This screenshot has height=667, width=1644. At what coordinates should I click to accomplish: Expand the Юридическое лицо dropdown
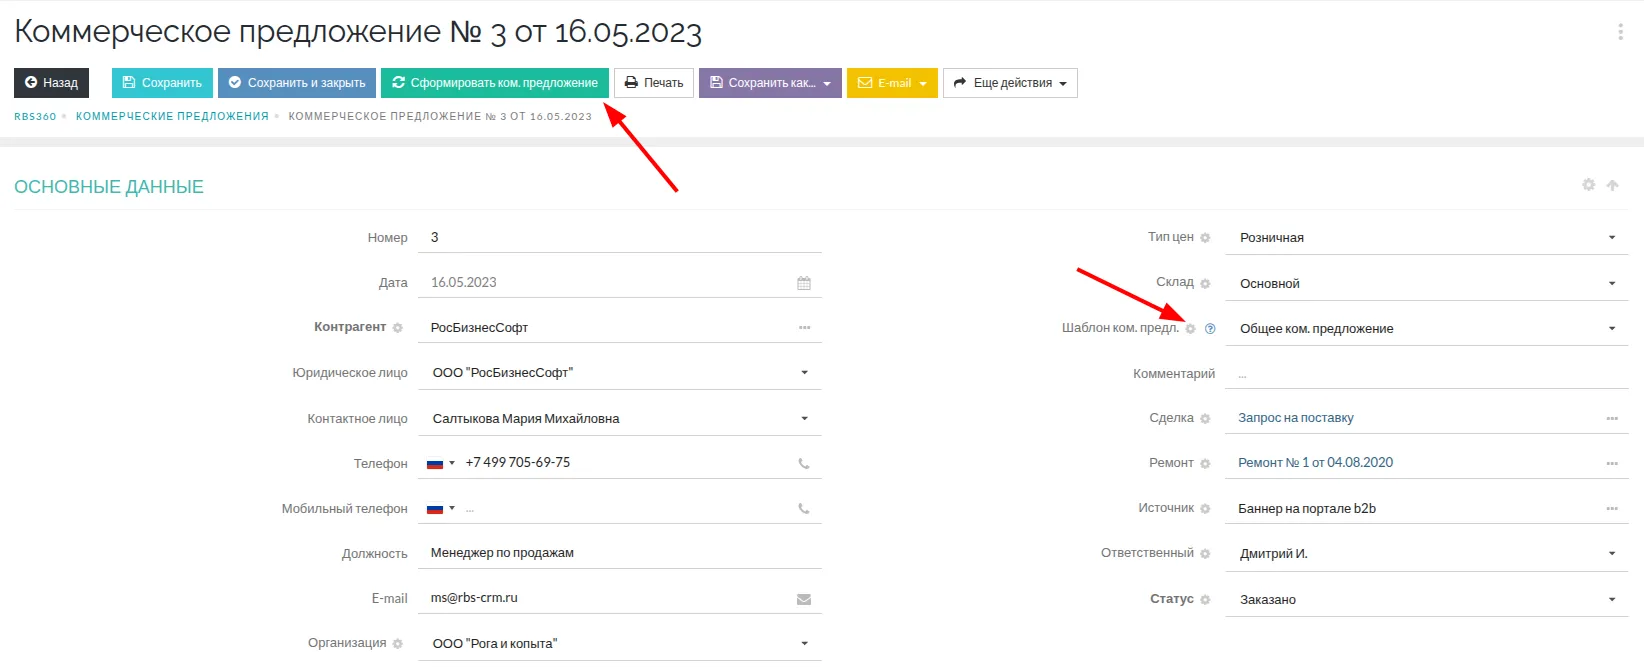[804, 373]
